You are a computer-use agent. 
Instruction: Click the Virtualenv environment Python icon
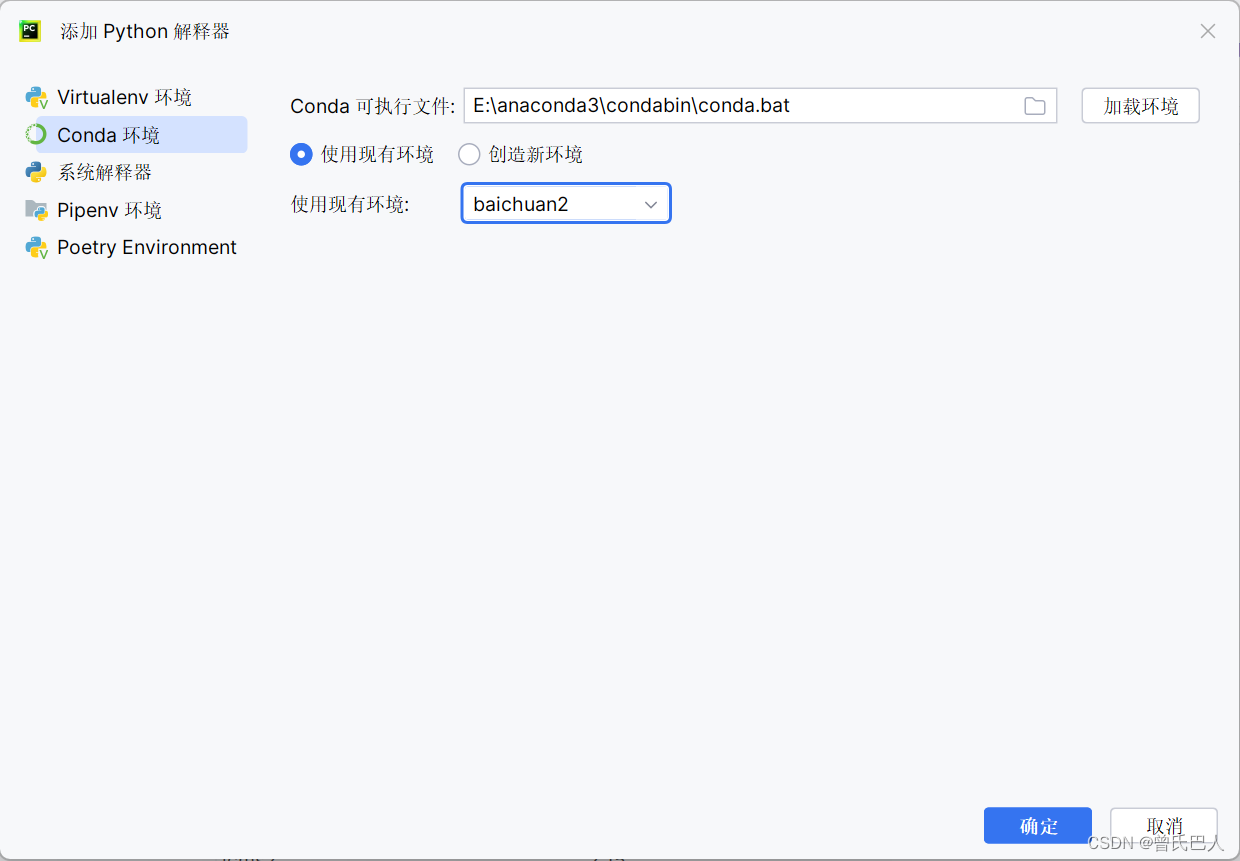click(x=37, y=98)
